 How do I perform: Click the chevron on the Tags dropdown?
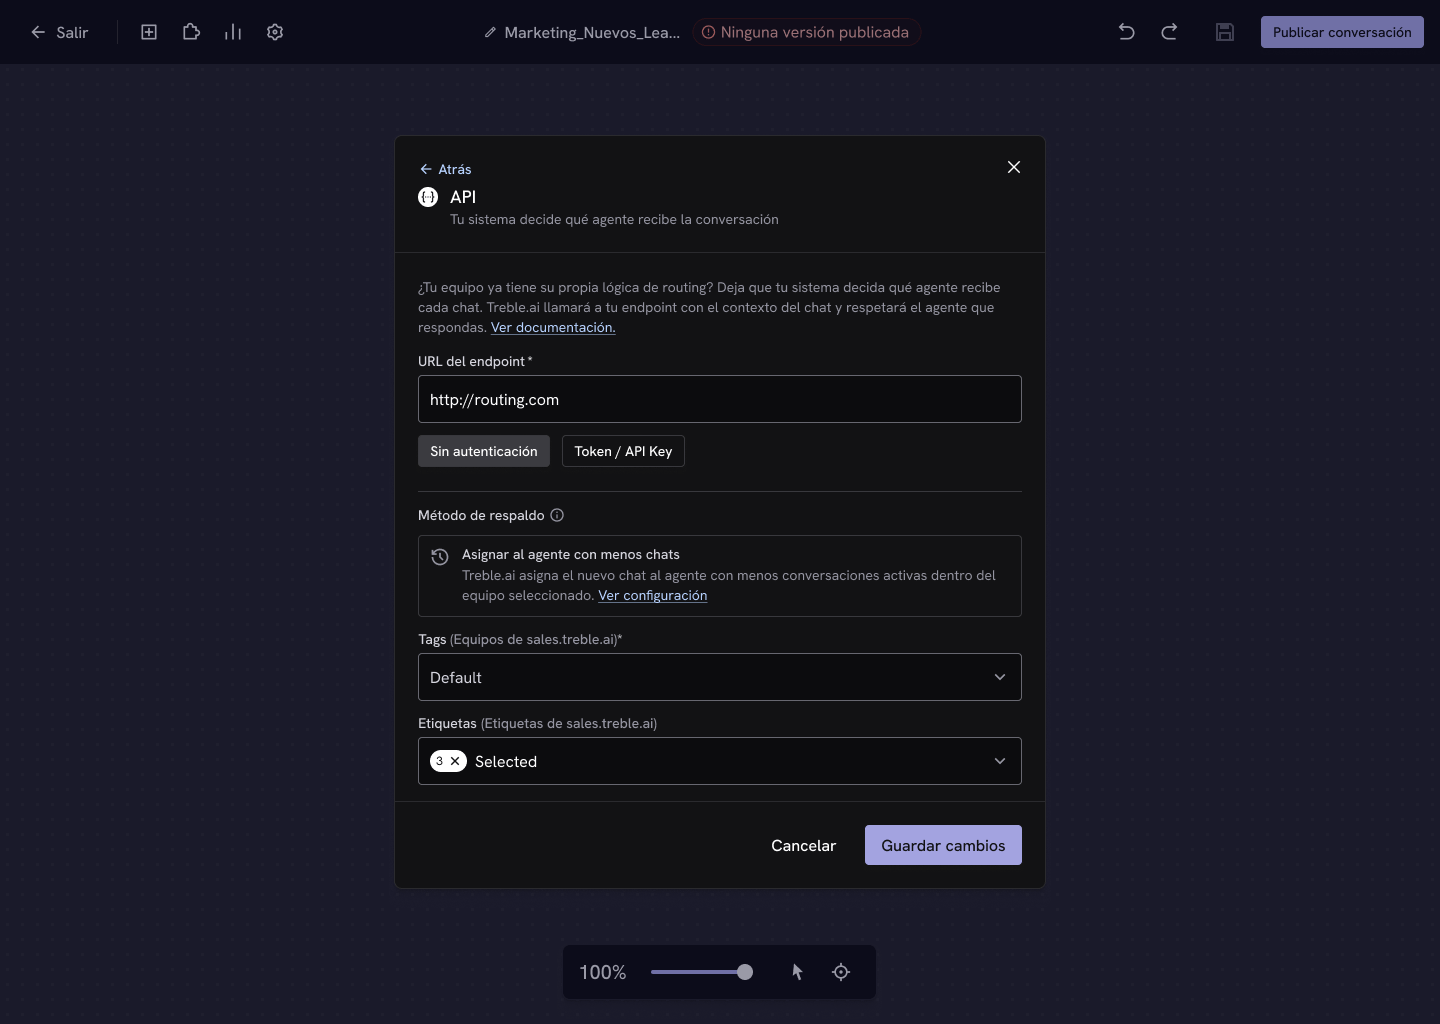(x=1000, y=677)
